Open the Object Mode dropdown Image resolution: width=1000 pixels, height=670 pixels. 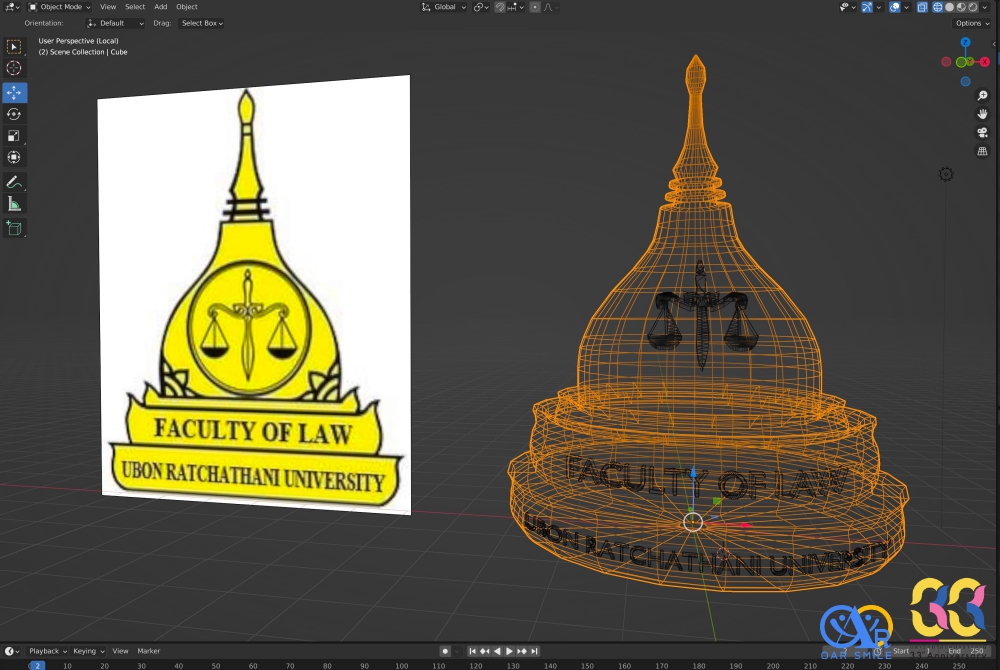pos(59,7)
